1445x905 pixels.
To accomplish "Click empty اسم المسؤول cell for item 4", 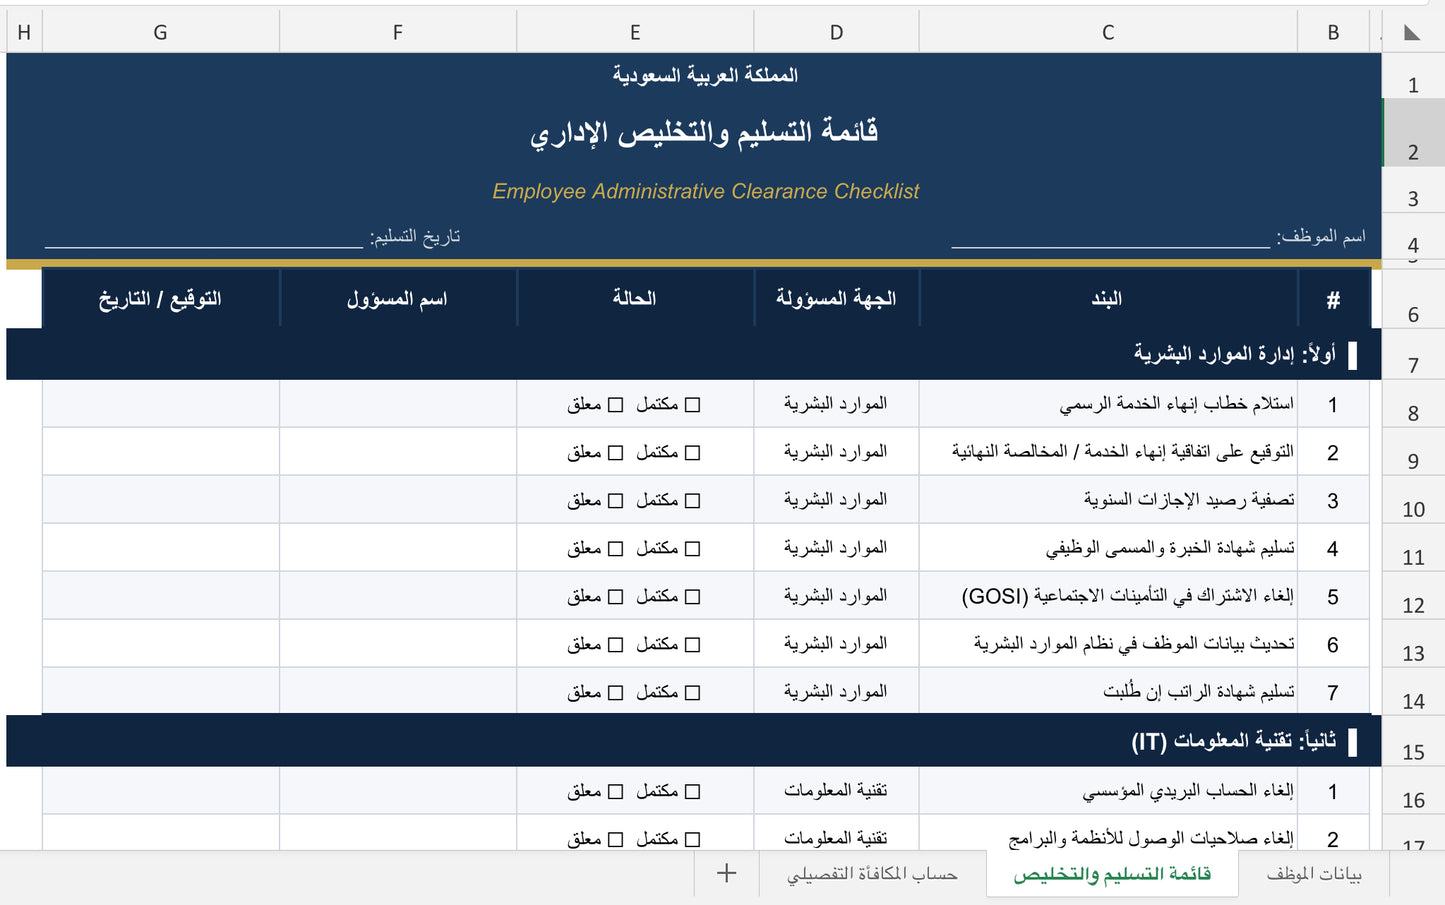I will click(398, 548).
